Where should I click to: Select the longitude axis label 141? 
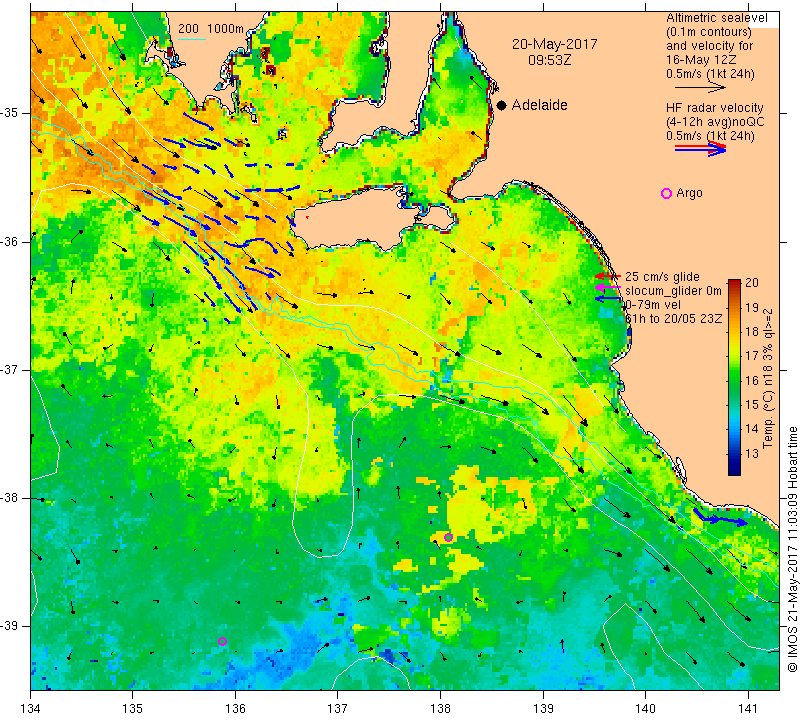point(748,708)
